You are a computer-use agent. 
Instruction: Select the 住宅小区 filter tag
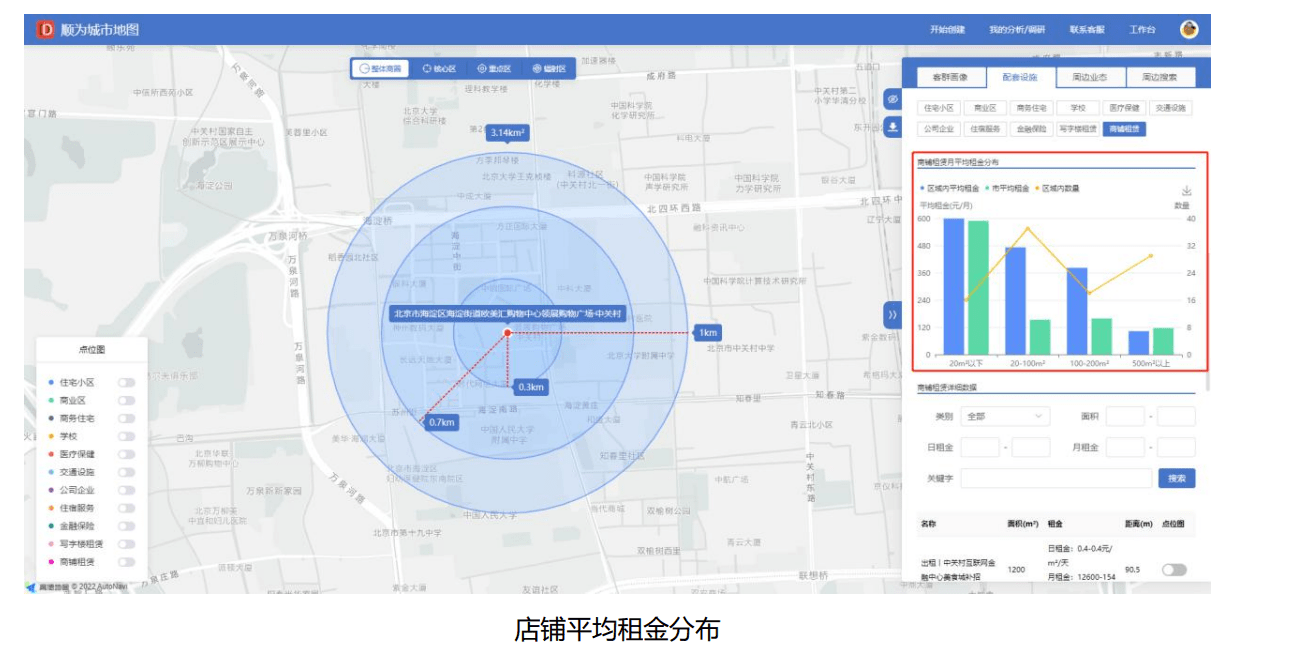coord(938,108)
